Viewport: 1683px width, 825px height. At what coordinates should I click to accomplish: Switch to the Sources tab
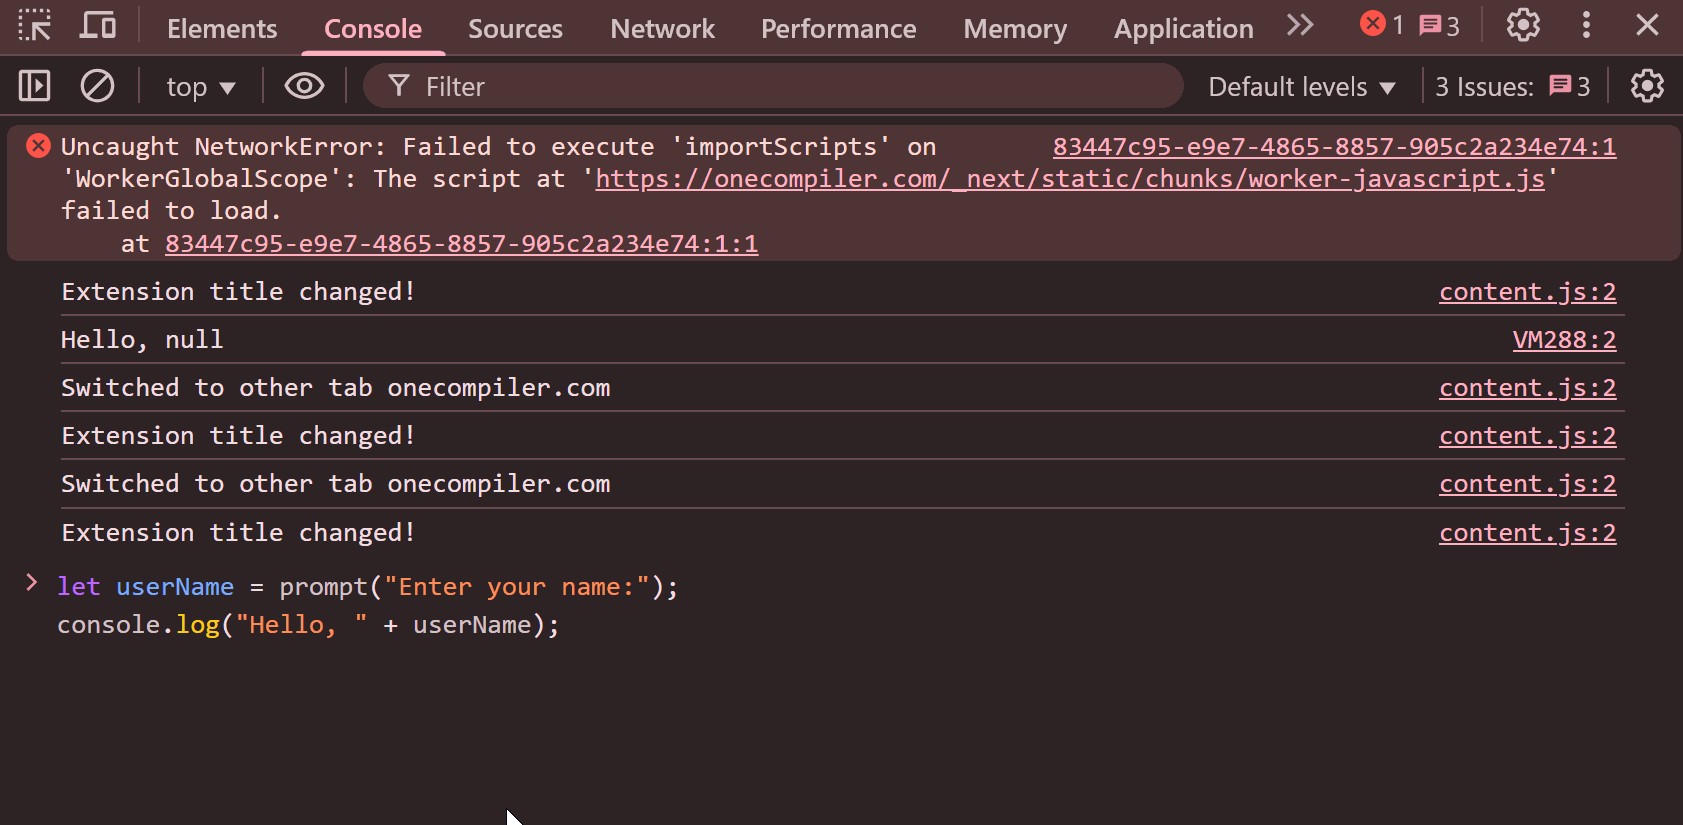pos(515,29)
